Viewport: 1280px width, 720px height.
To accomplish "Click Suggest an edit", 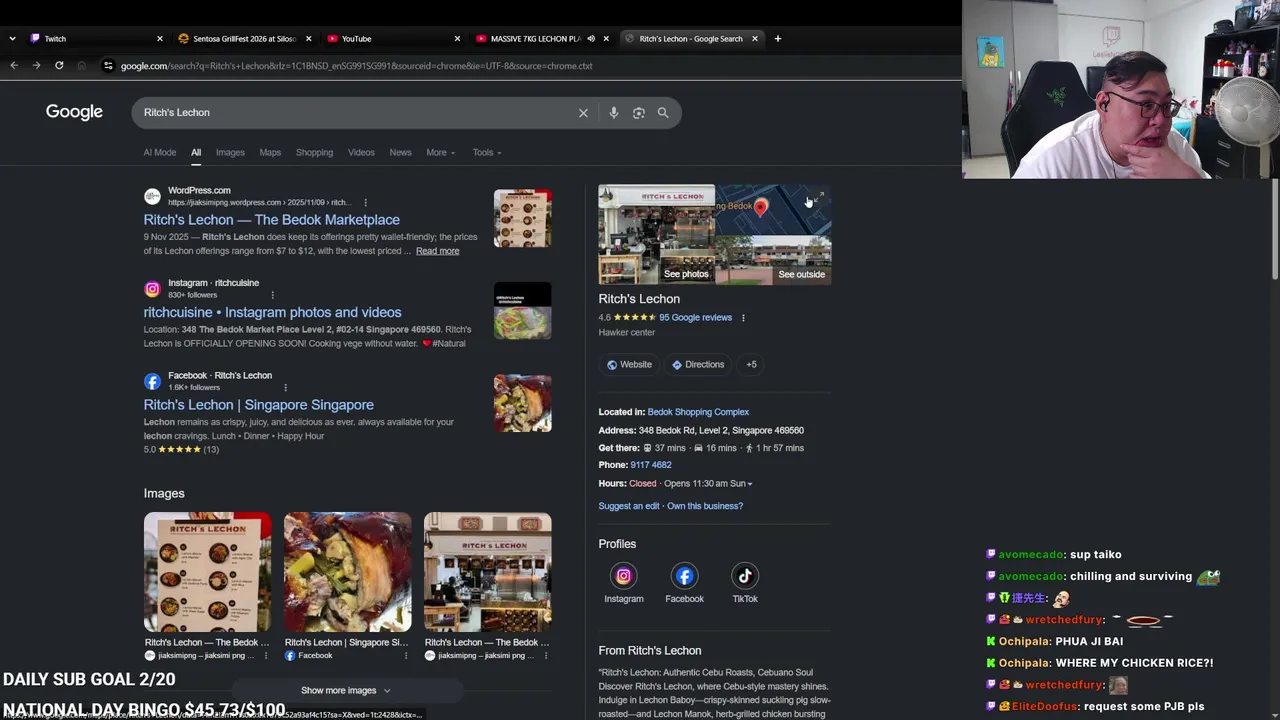I will tap(629, 506).
